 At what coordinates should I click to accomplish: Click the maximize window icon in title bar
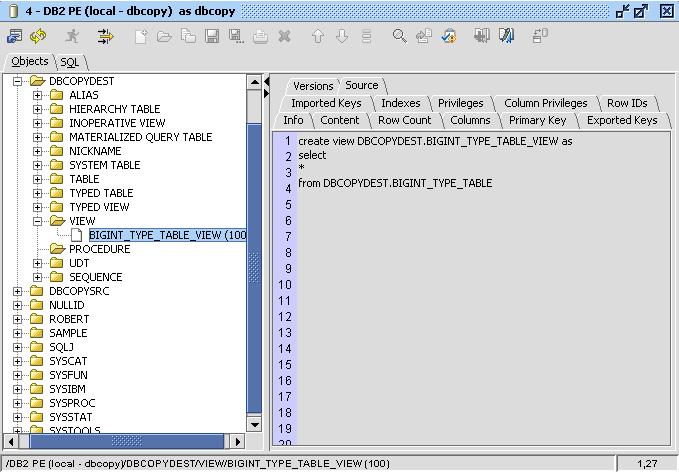click(x=641, y=11)
